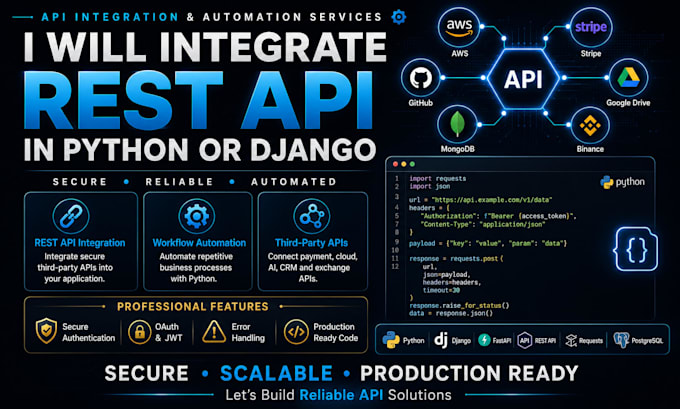Image resolution: width=680 pixels, height=409 pixels.
Task: Click the red dot in code window title bar
Action: point(395,164)
